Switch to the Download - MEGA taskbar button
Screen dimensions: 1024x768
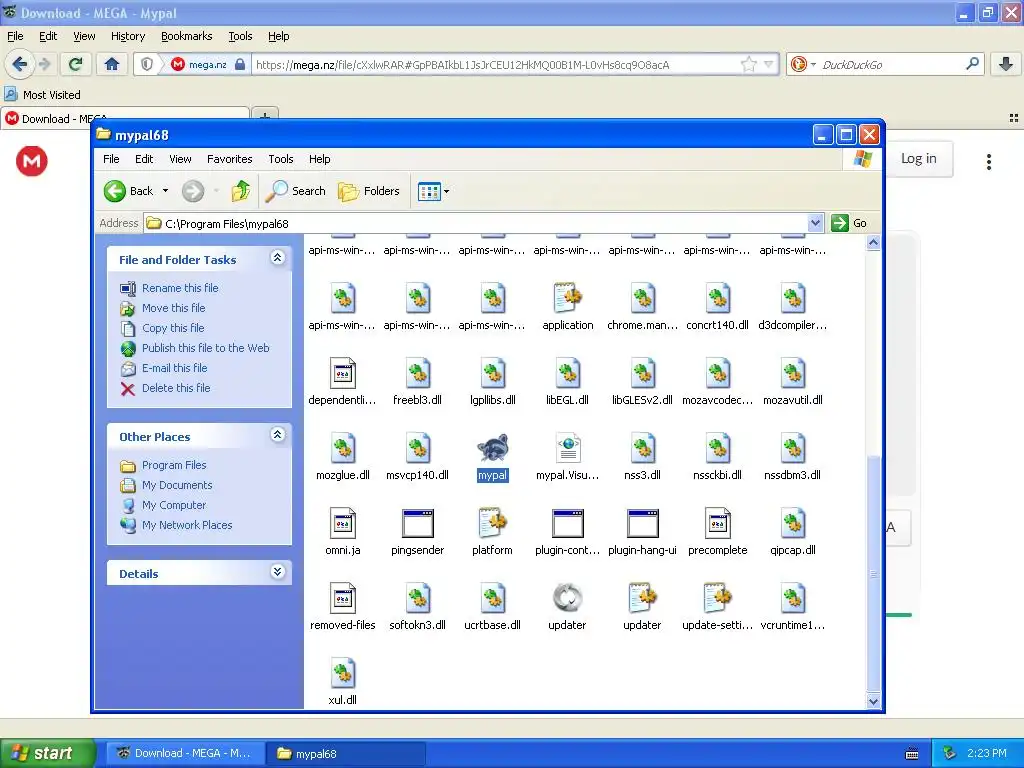click(185, 753)
